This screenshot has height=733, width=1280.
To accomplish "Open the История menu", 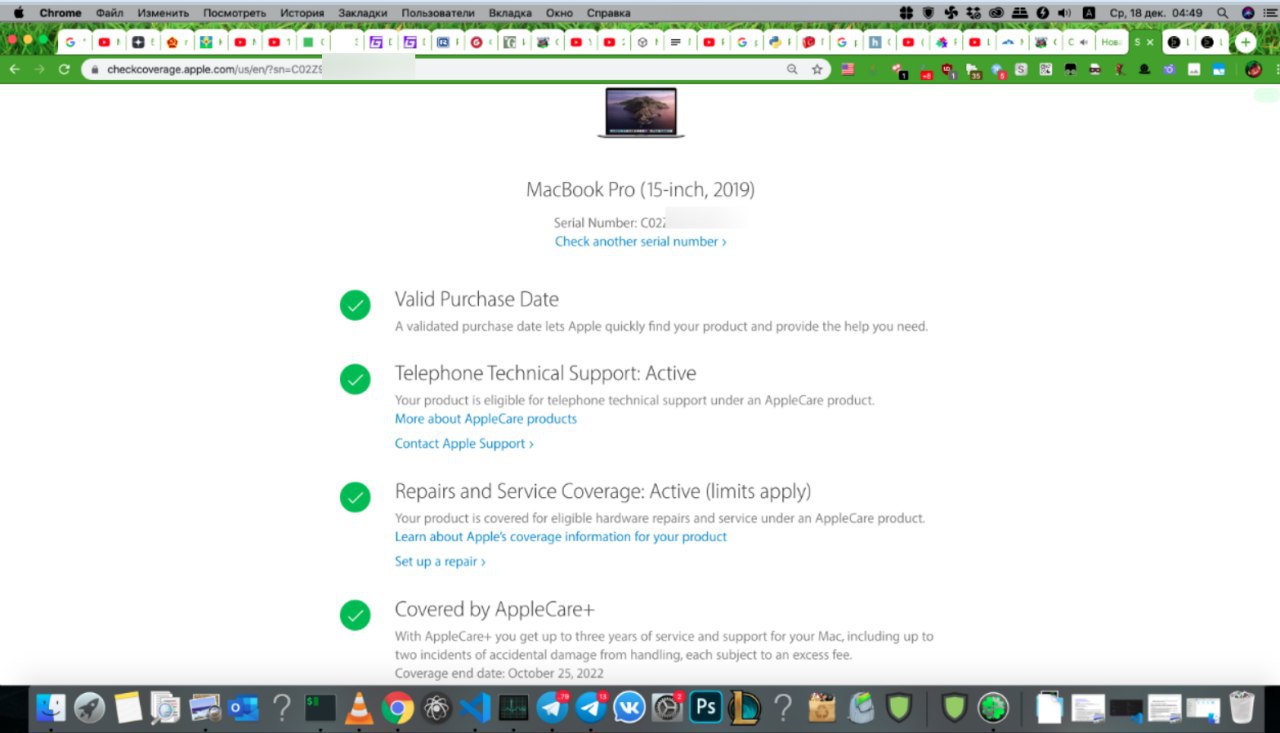I will [302, 13].
